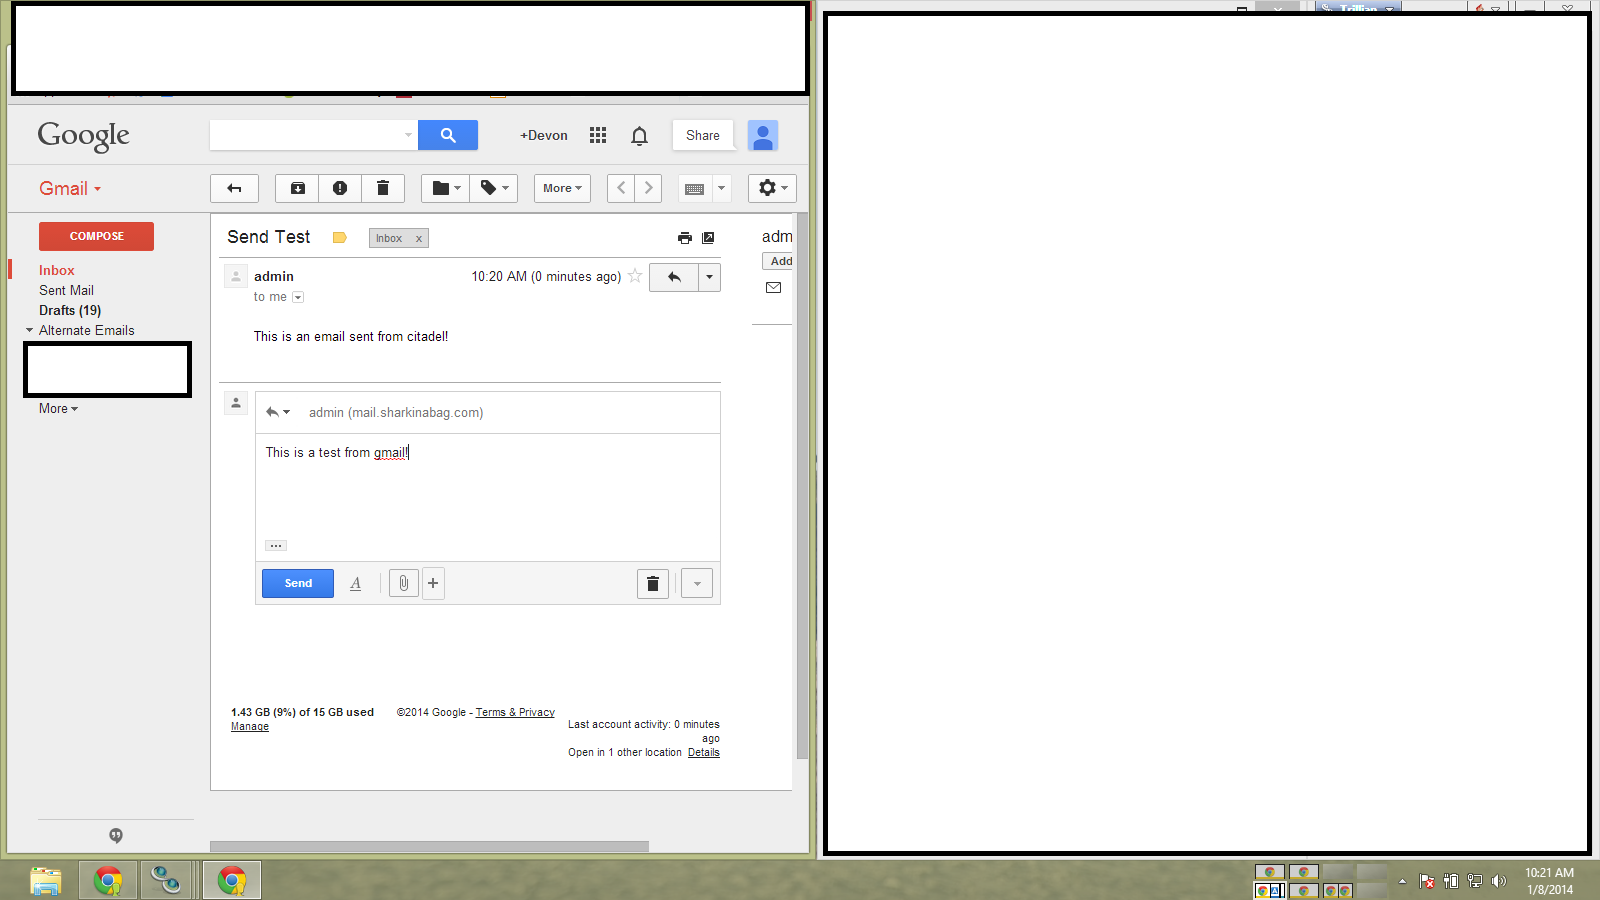Toggle the input tools keyboard
Screen dimensions: 1600x900
click(695, 188)
